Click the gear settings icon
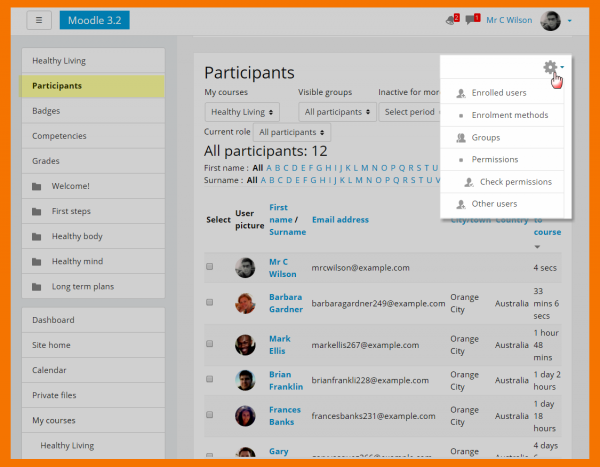Screen dimensions: 600x467 pyautogui.click(x=549, y=68)
